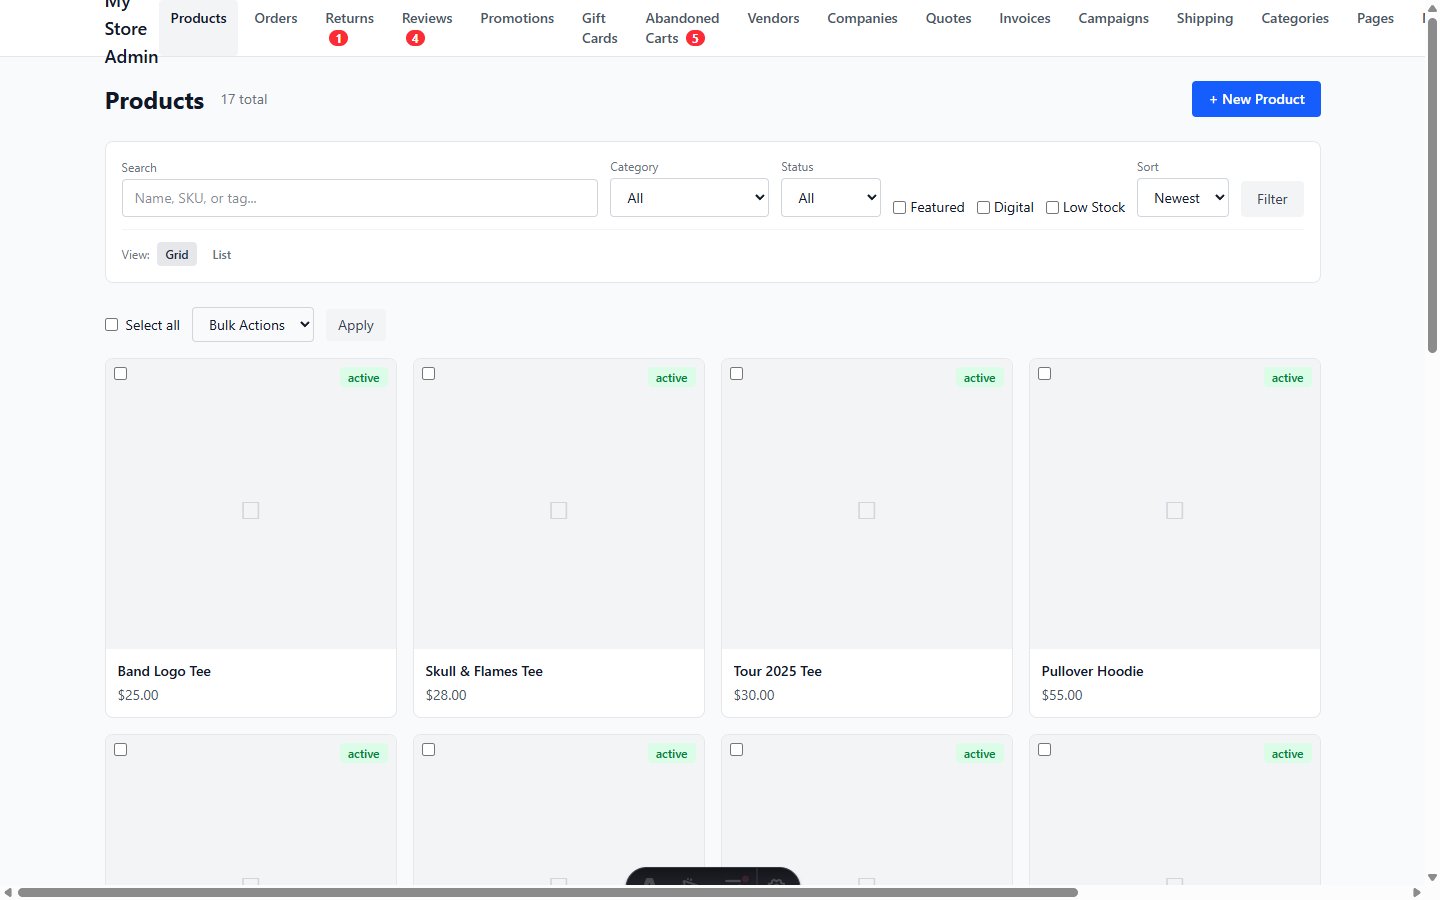
Task: Click the Reviews count badge
Action: pyautogui.click(x=416, y=37)
